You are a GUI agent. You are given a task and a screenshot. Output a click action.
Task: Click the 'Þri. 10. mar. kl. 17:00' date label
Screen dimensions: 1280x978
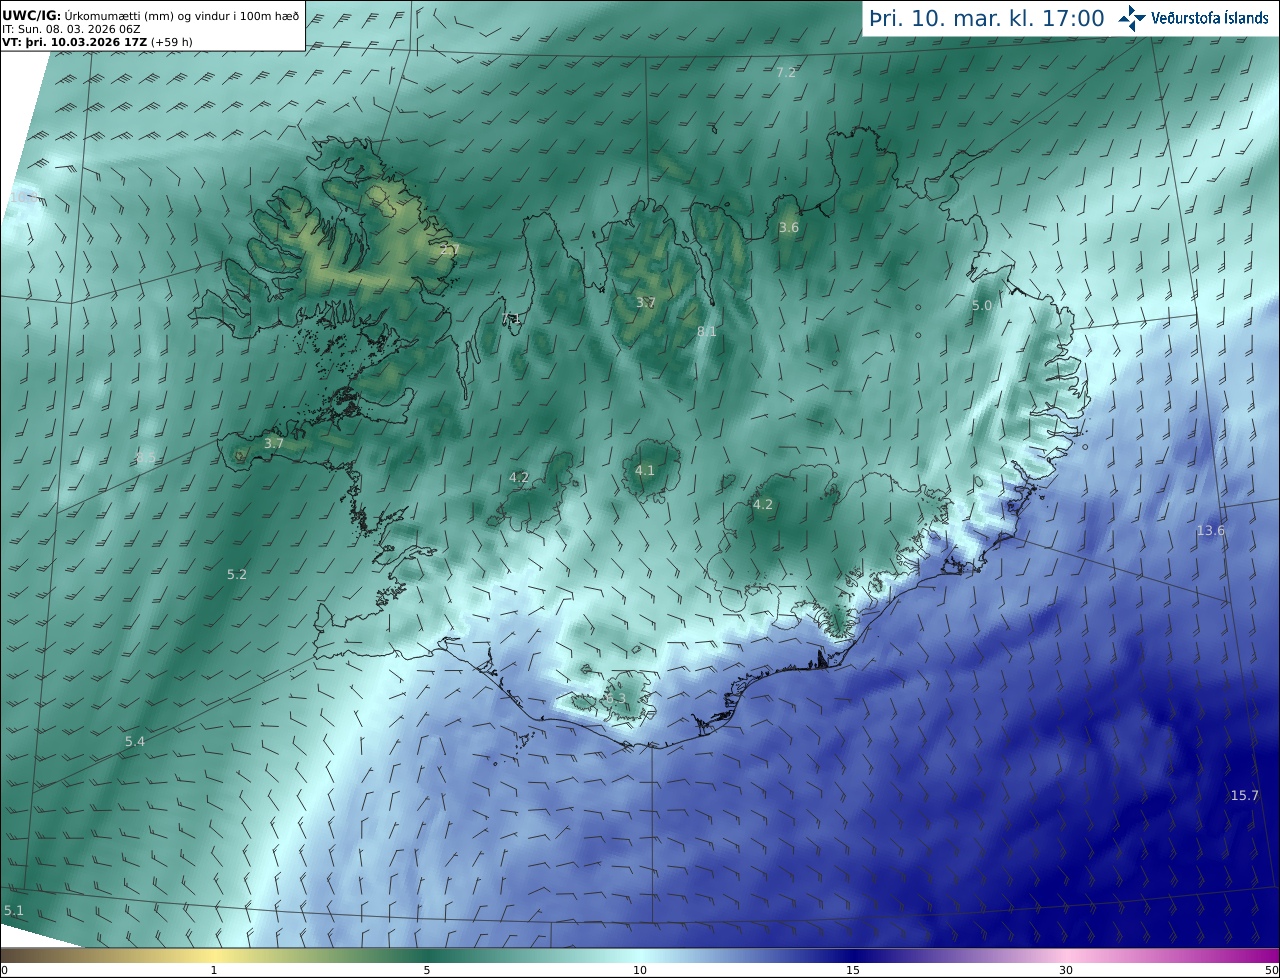point(986,18)
